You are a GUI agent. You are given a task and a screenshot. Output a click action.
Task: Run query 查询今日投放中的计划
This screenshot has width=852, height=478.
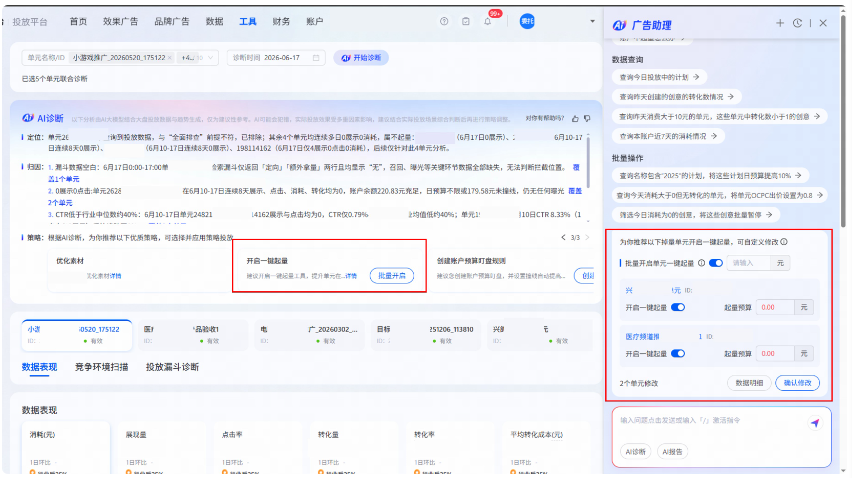pyautogui.click(x=659, y=77)
